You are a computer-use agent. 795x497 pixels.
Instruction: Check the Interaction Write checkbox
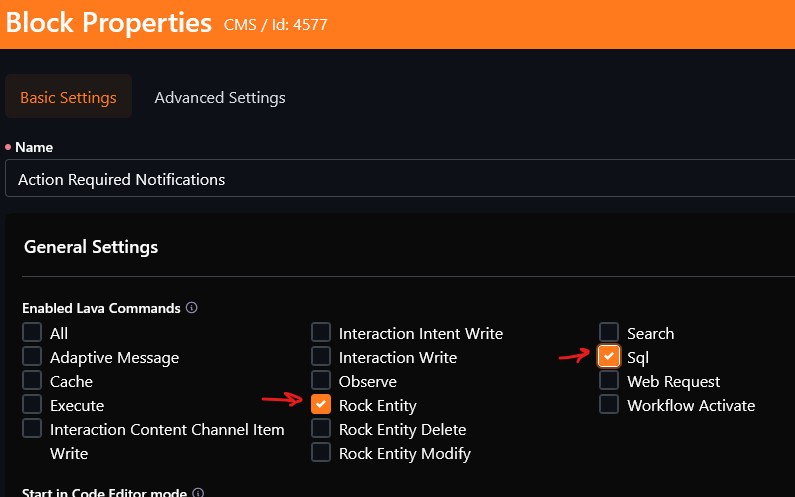[x=321, y=357]
